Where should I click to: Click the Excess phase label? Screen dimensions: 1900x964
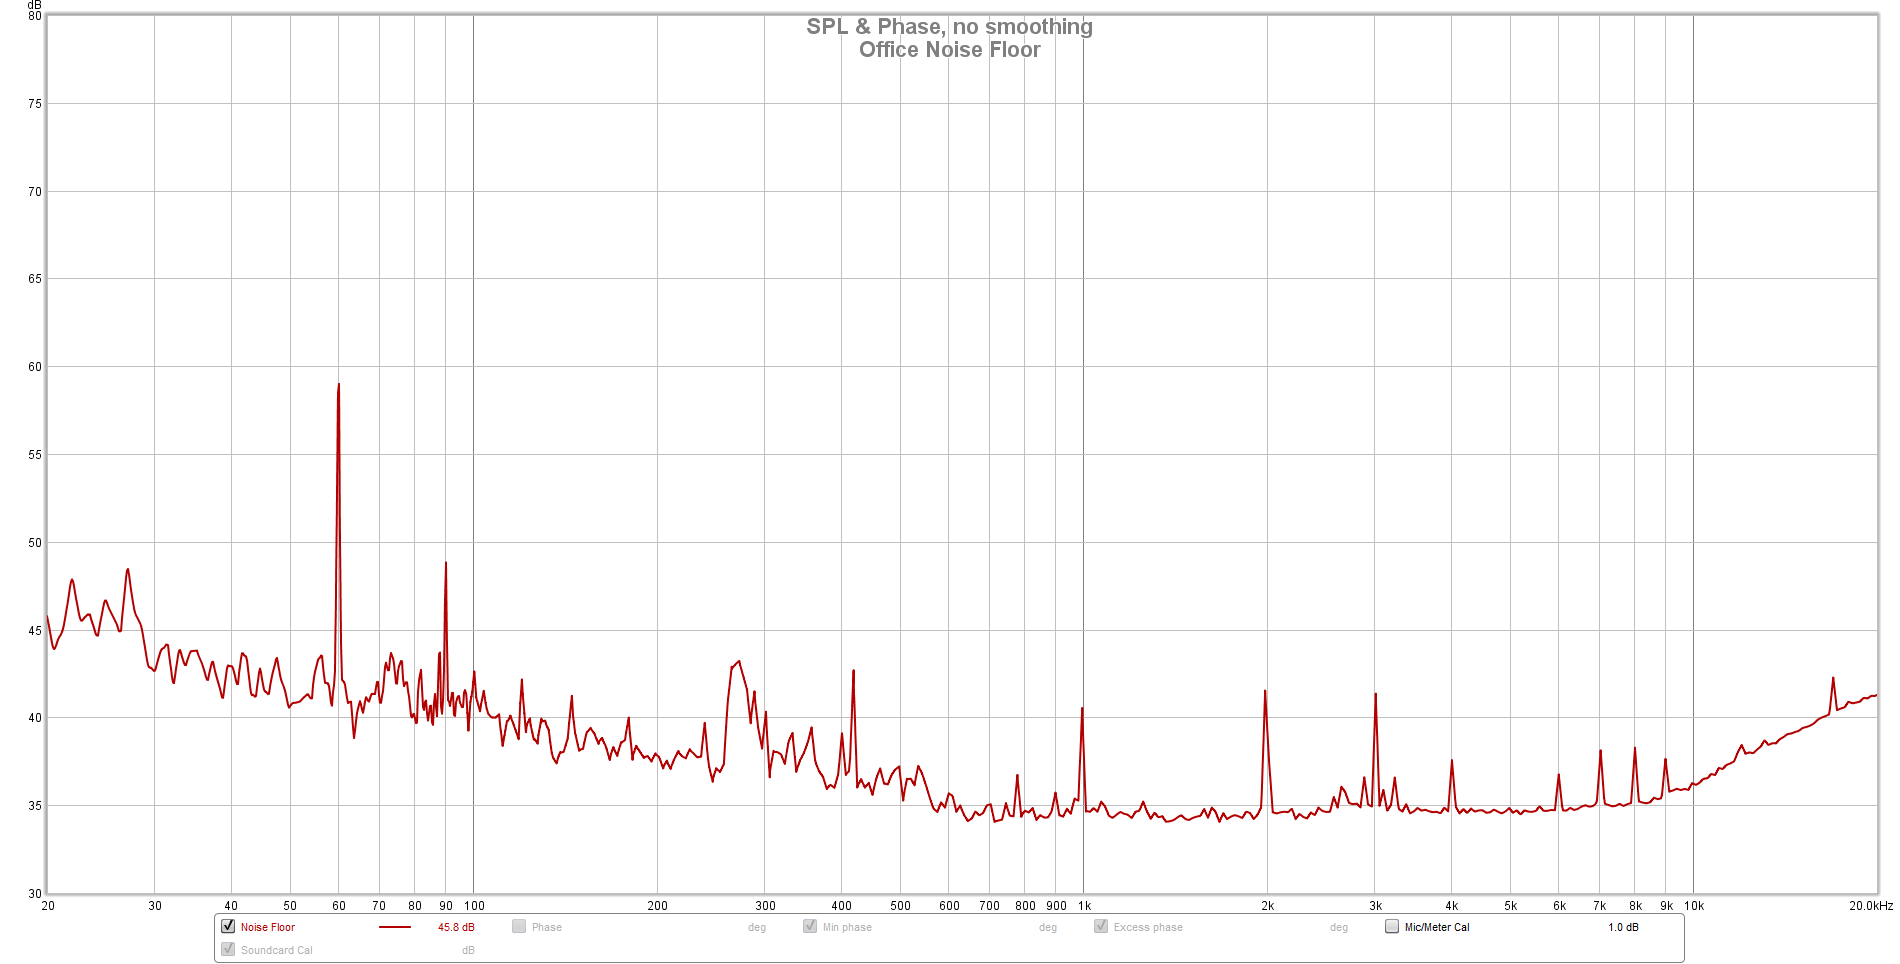(1148, 927)
